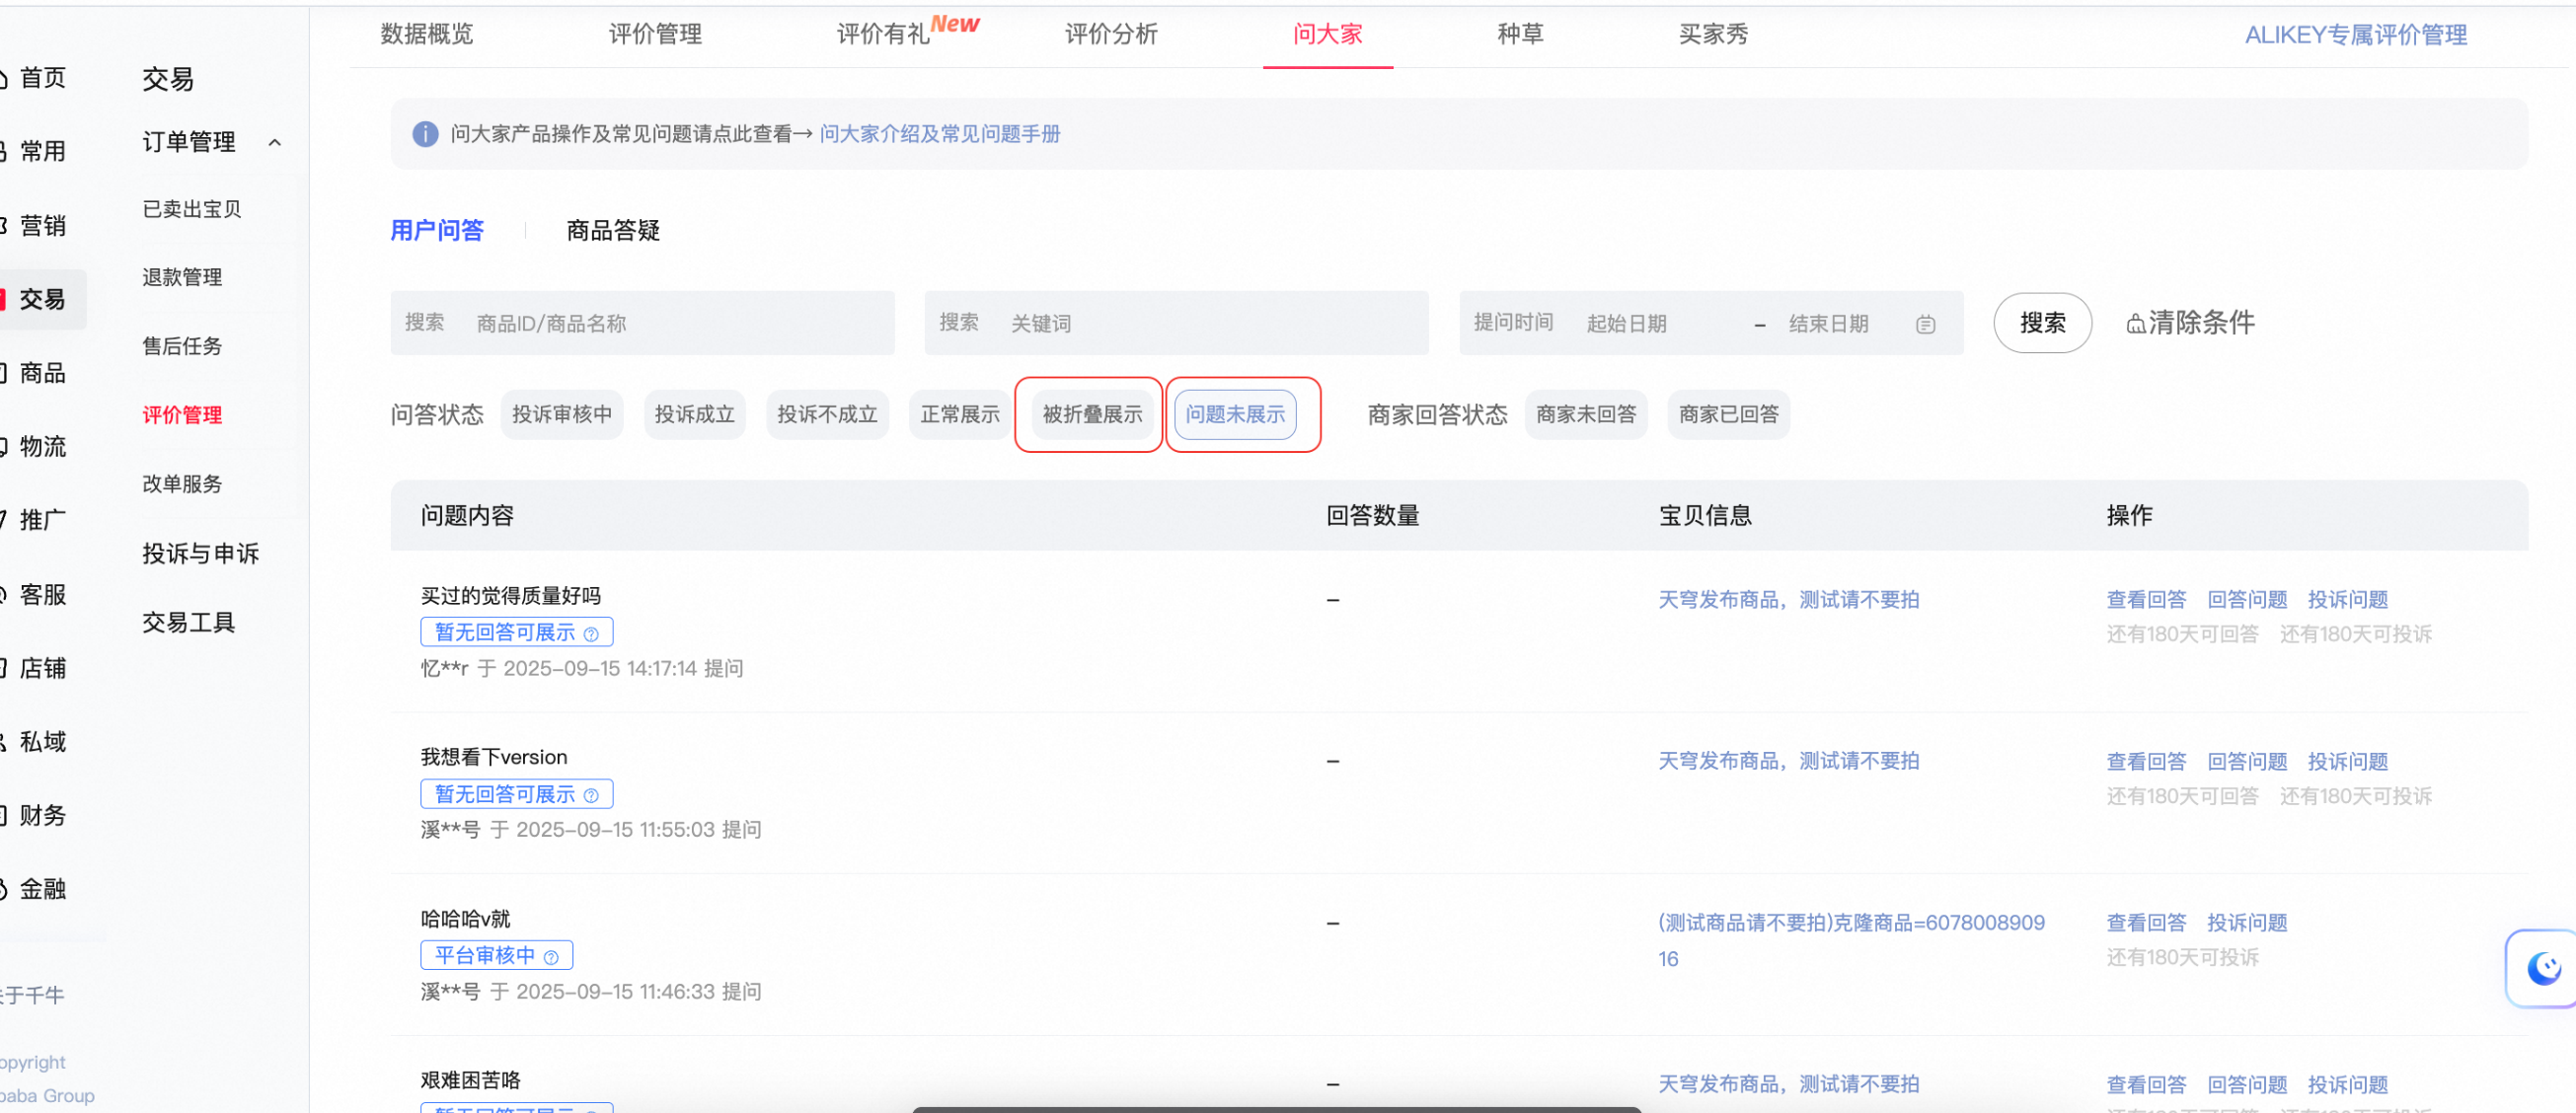Open 投诉与申诉 menu section
Screen dimensions: 2576x1113
[x=200, y=554]
